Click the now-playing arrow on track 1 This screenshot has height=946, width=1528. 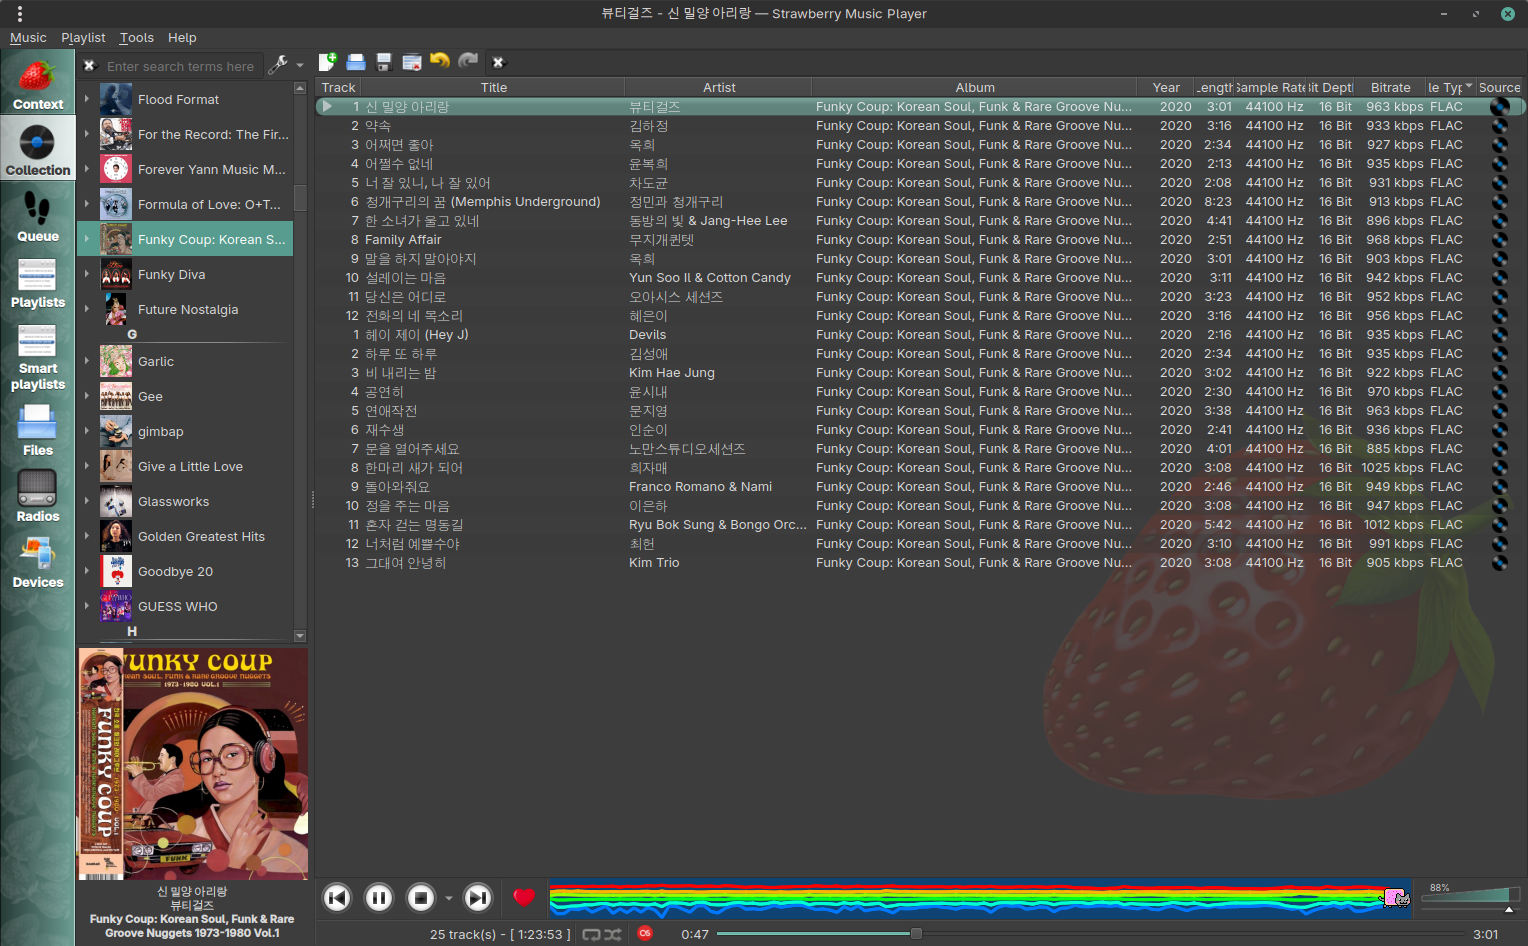(x=327, y=106)
